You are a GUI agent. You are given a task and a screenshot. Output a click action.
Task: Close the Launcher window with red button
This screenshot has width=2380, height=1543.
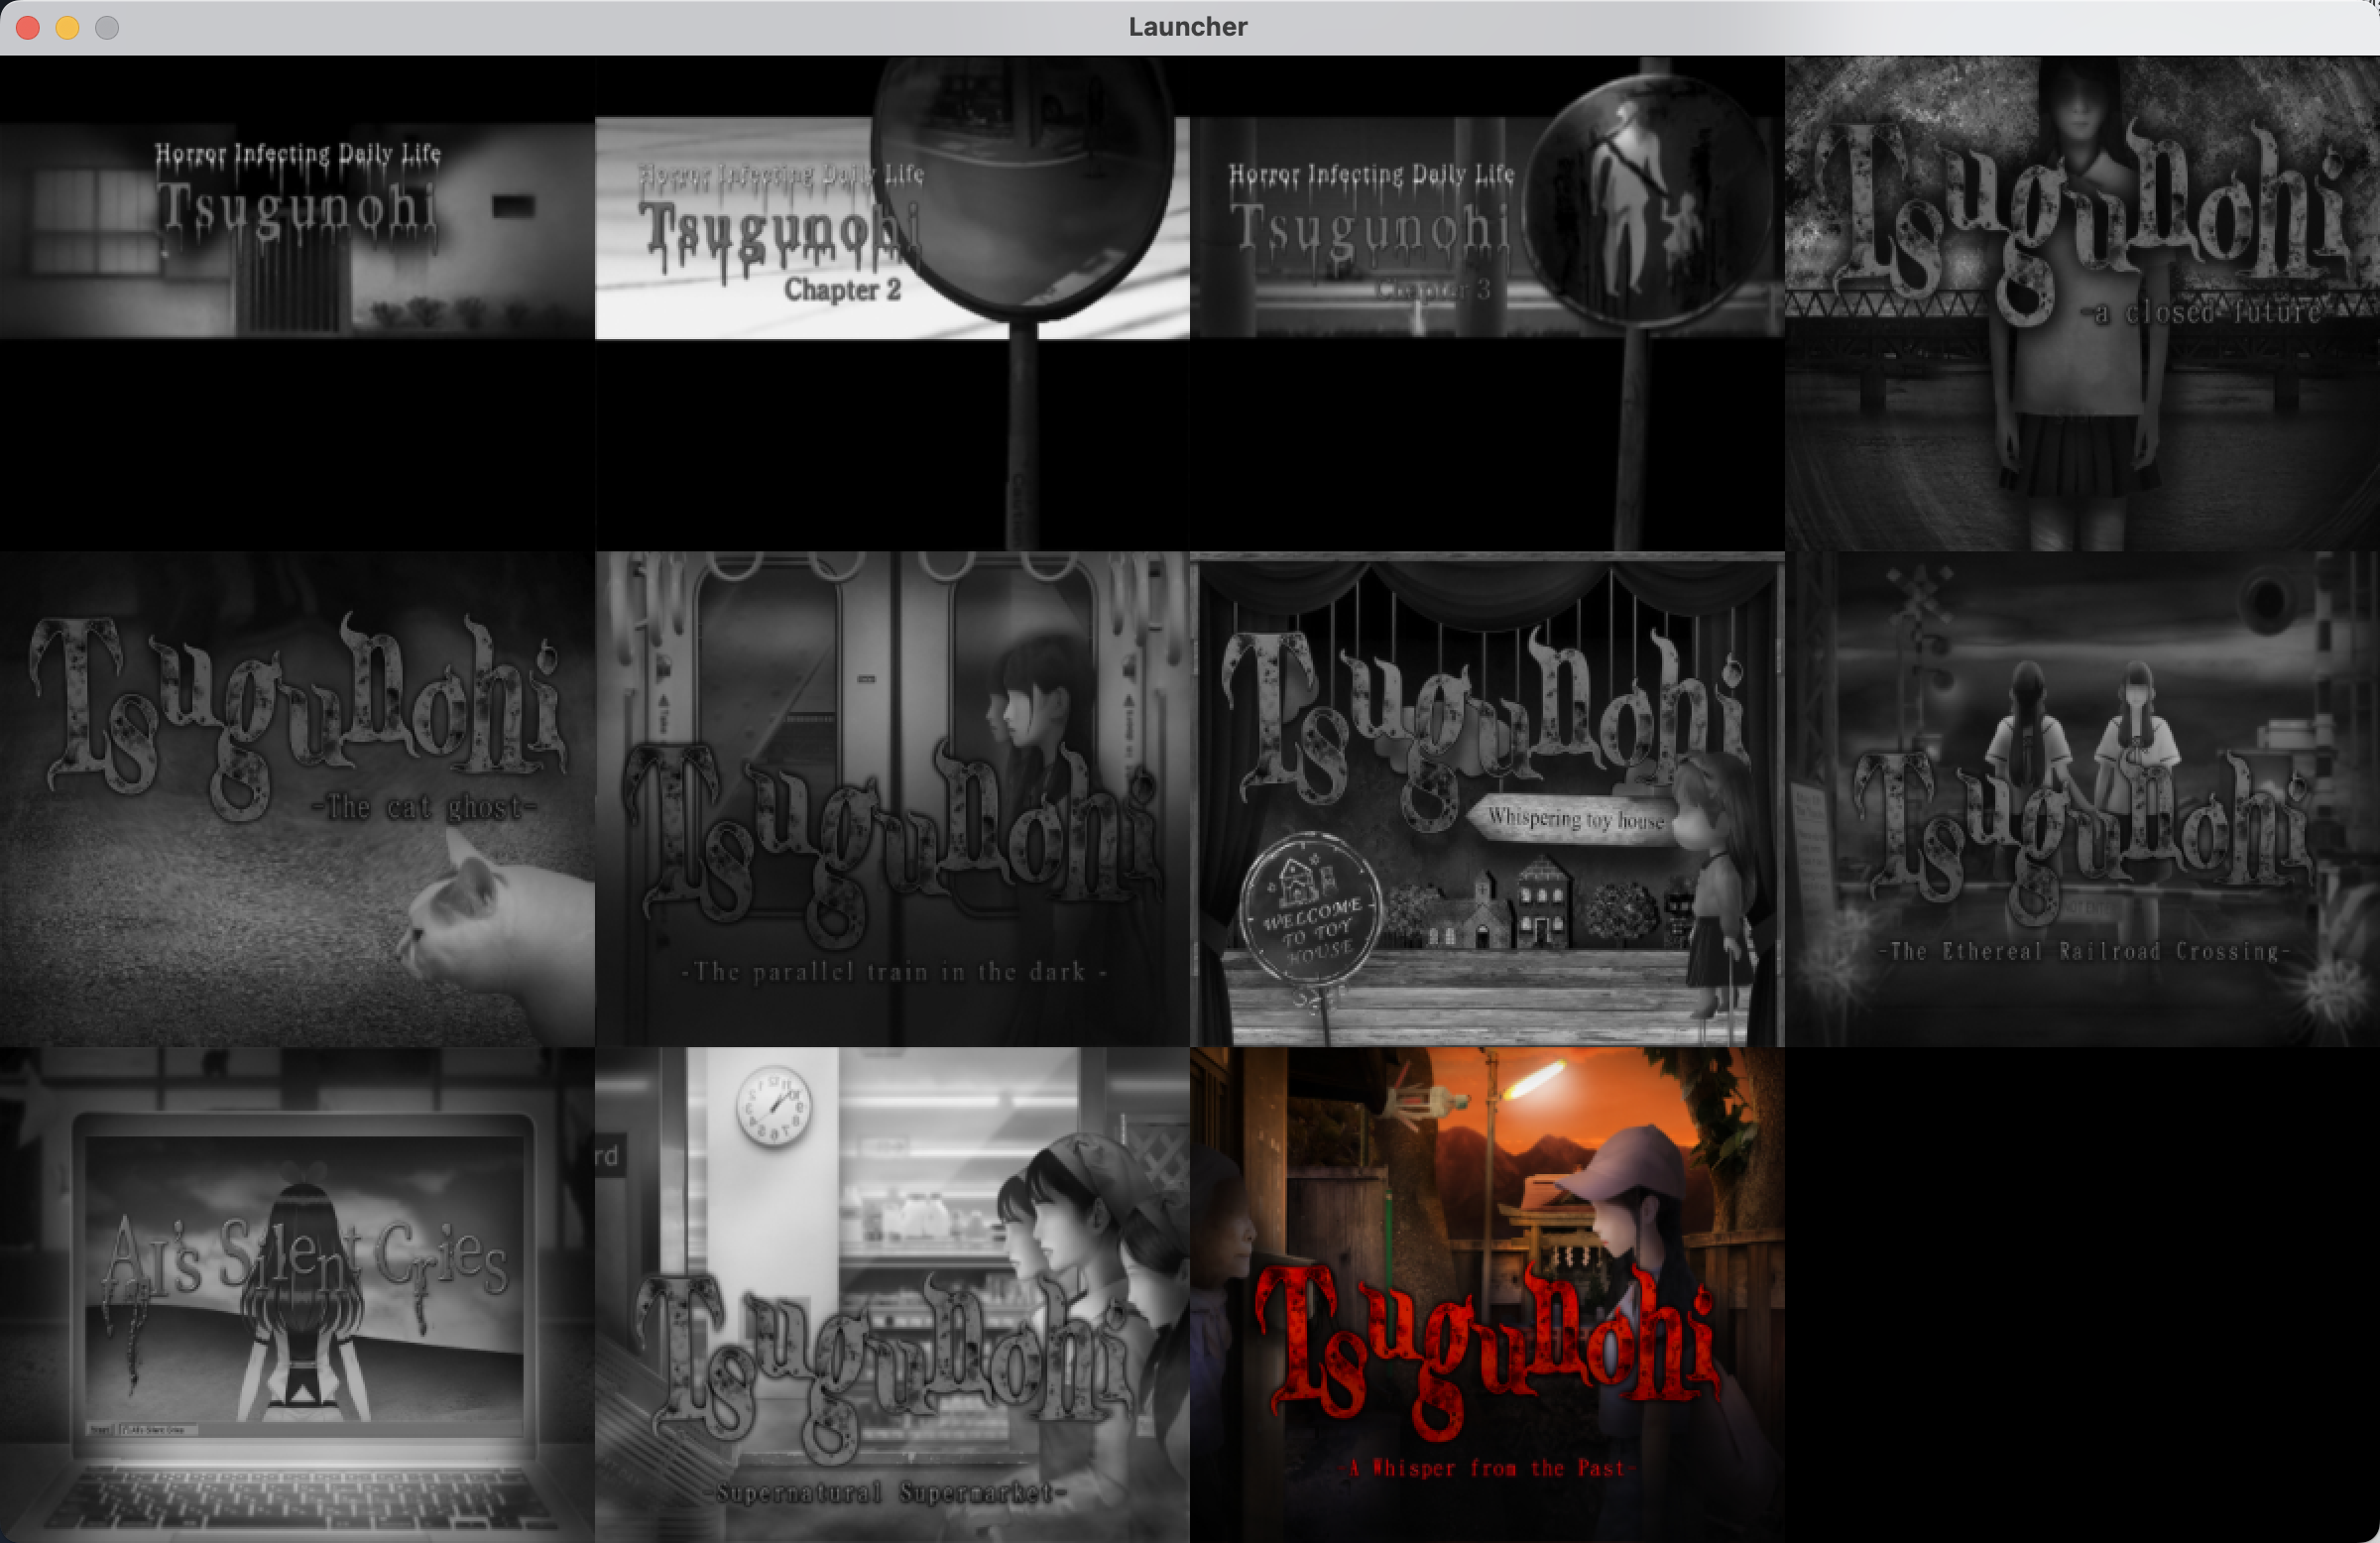(x=28, y=28)
